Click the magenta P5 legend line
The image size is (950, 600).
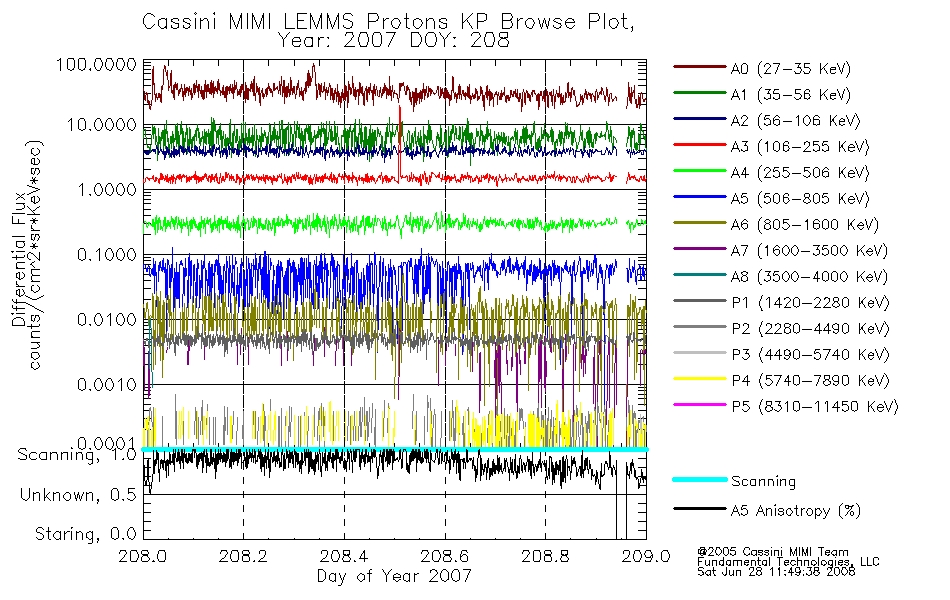[x=699, y=405]
